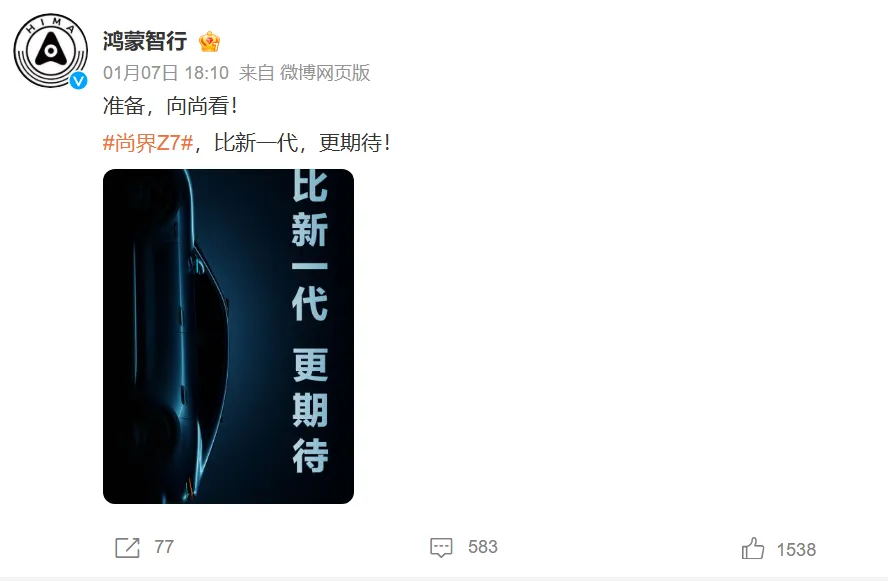Viewport: 888px width, 581px height.
Task: Open the HIMA circular profile avatar
Action: pyautogui.click(x=50, y=50)
